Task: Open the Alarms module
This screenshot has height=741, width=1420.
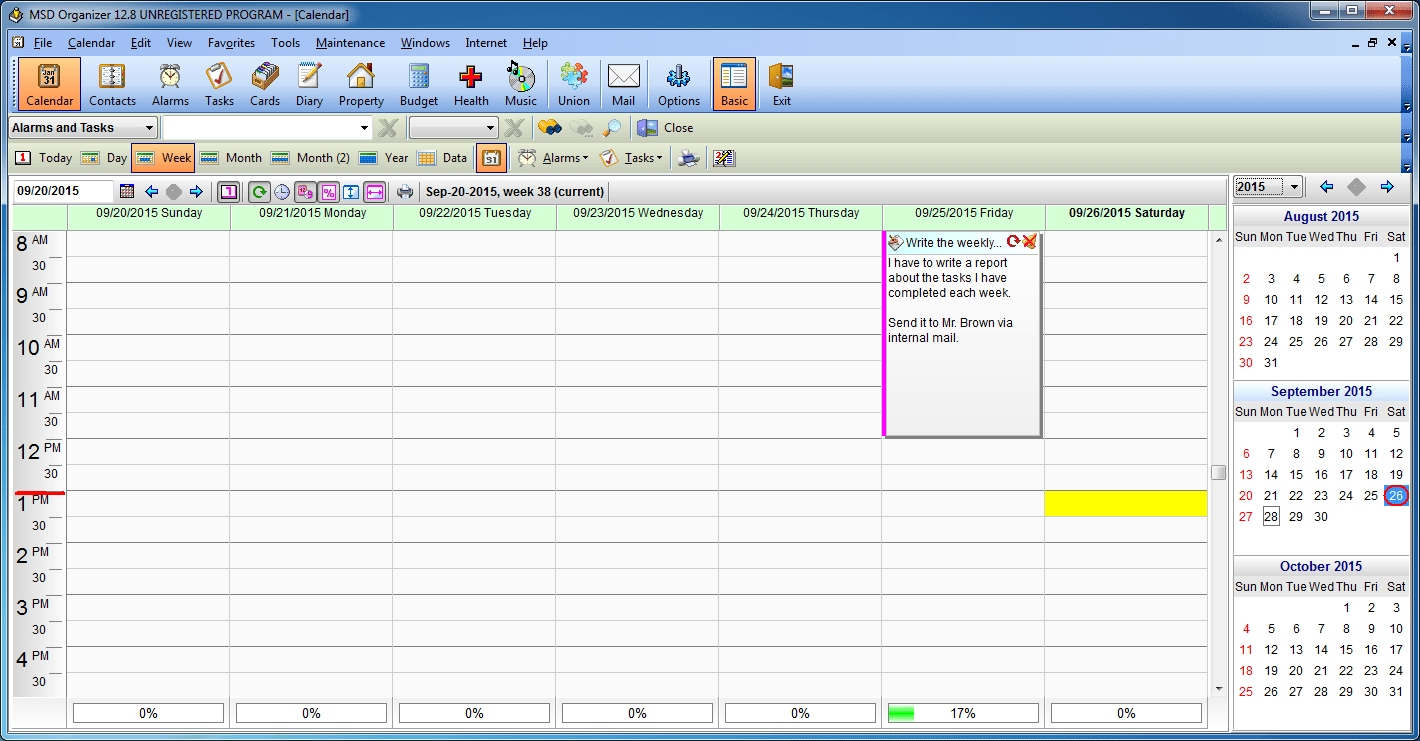Action: 170,84
